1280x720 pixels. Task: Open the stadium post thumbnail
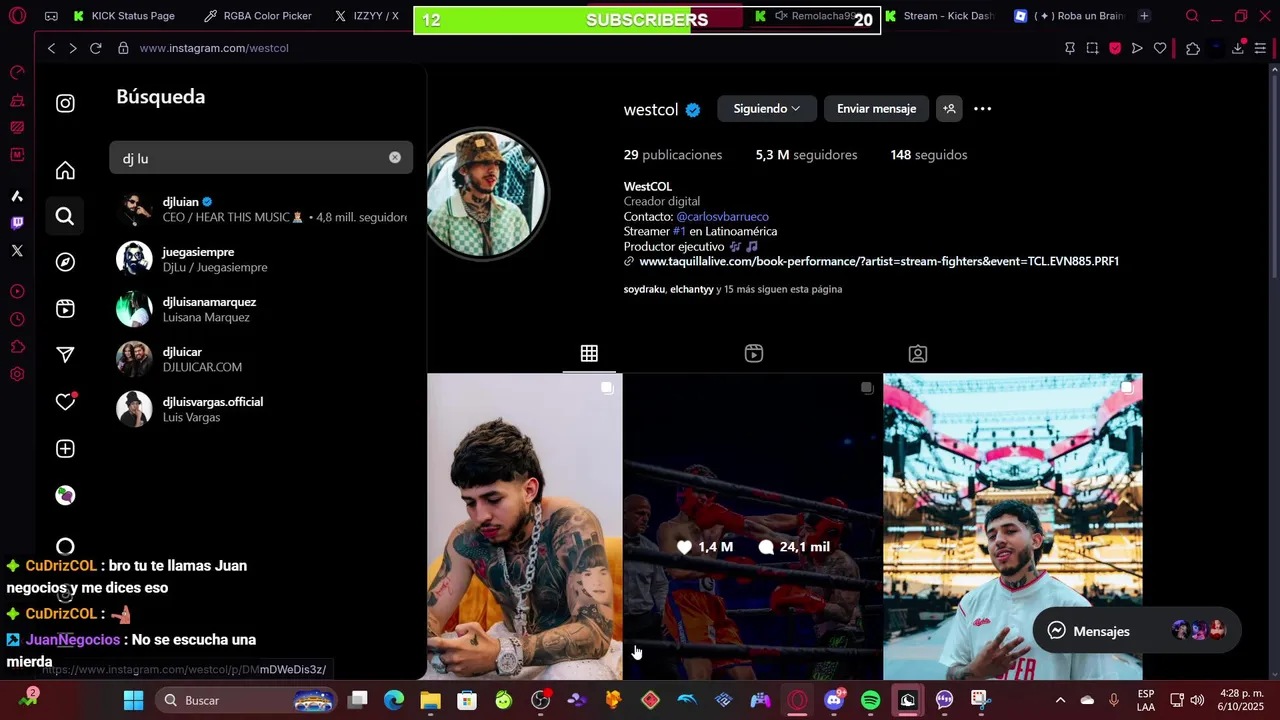(1013, 526)
